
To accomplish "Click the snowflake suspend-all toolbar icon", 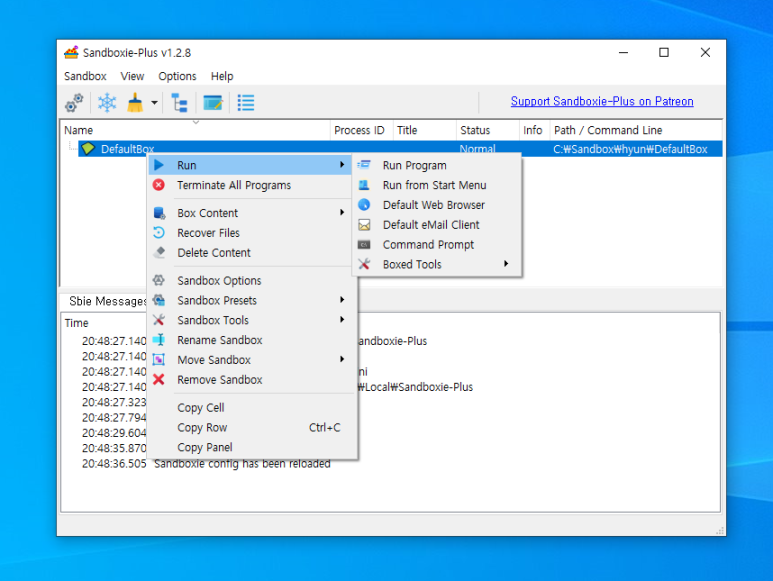I will click(107, 103).
